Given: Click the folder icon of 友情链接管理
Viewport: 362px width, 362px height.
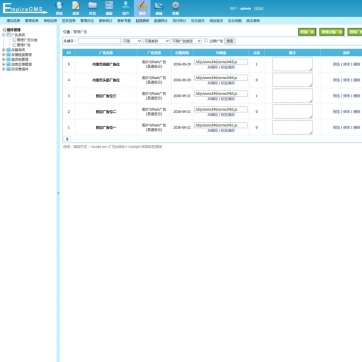Looking at the screenshot, I should coord(9,54).
